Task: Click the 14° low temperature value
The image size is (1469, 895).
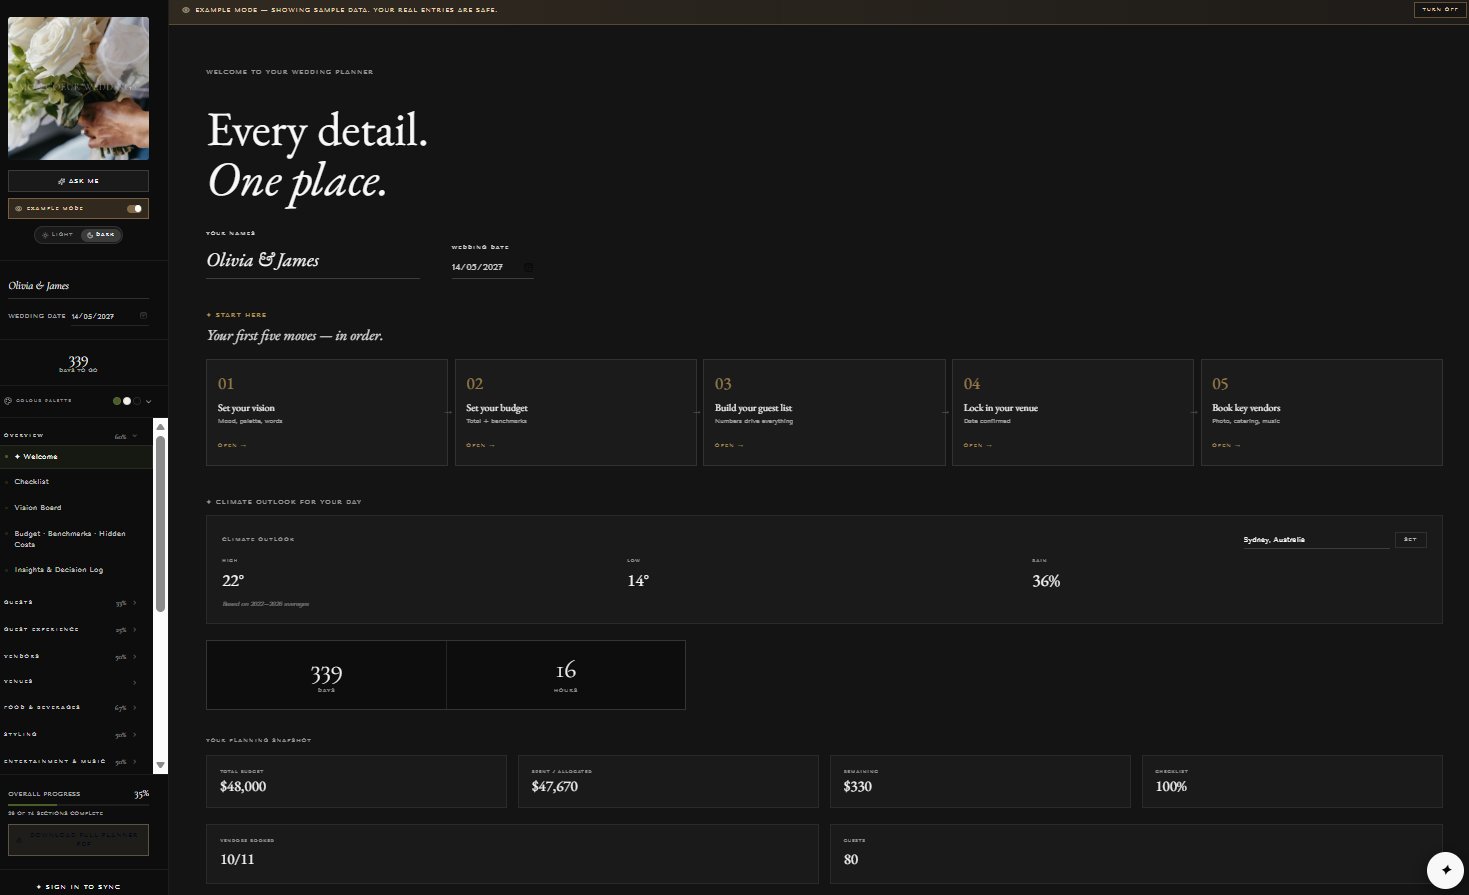Action: tap(638, 581)
